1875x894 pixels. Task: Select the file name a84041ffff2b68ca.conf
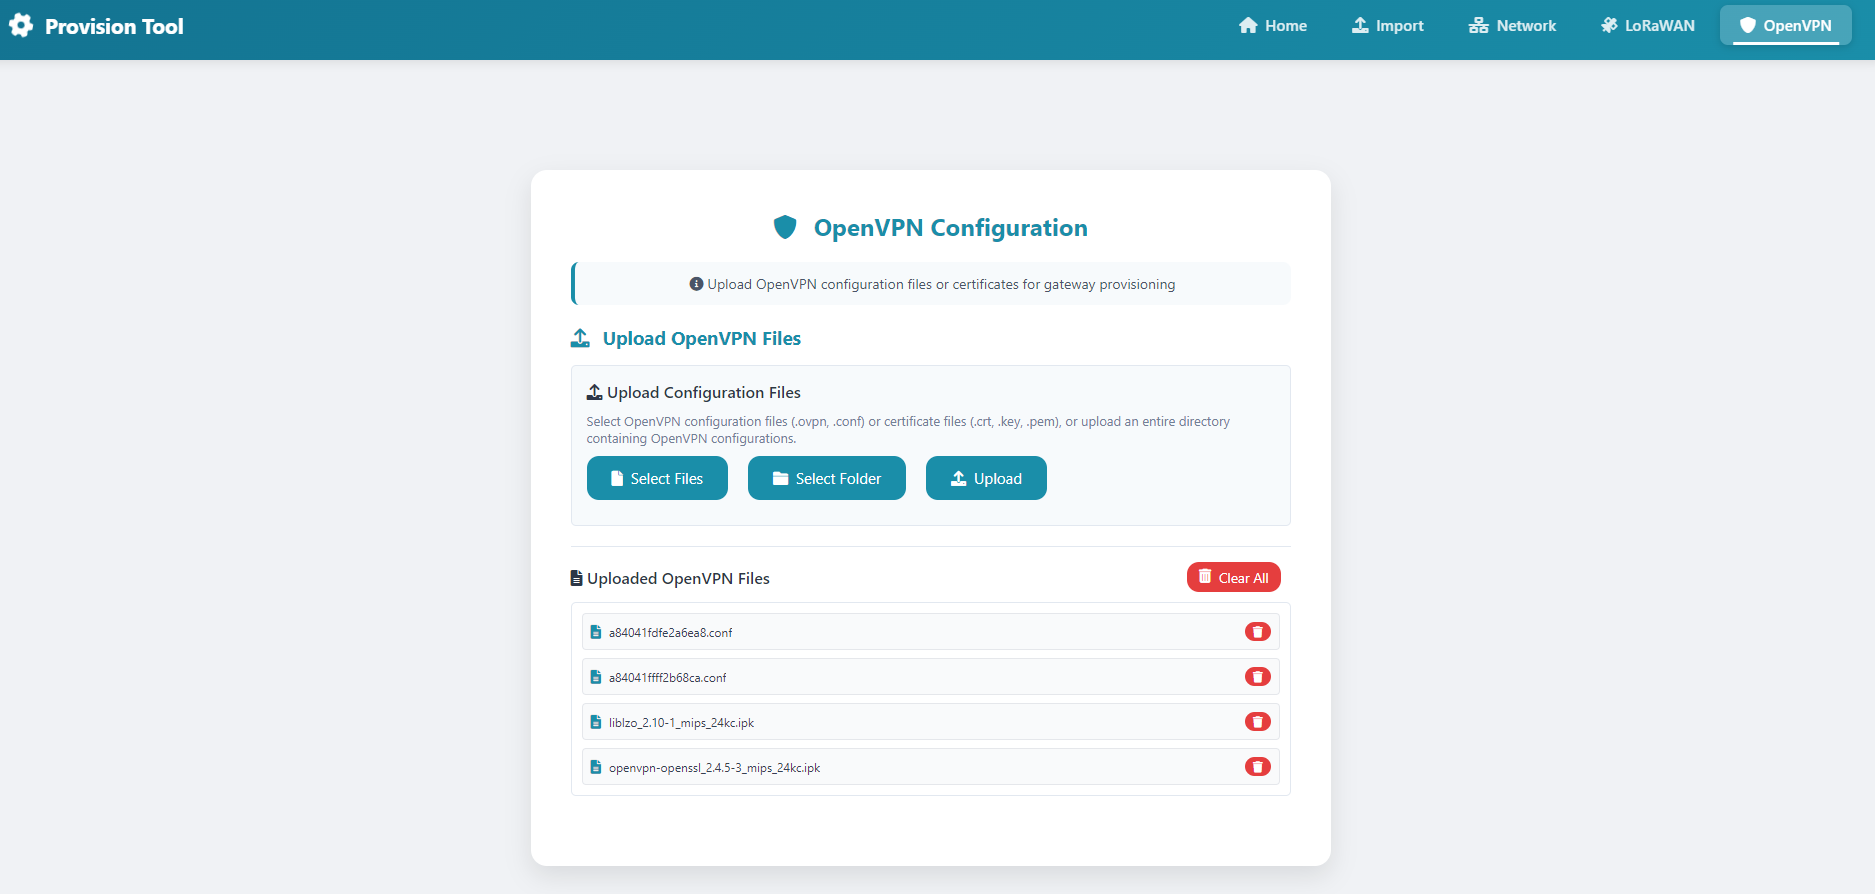[667, 678]
